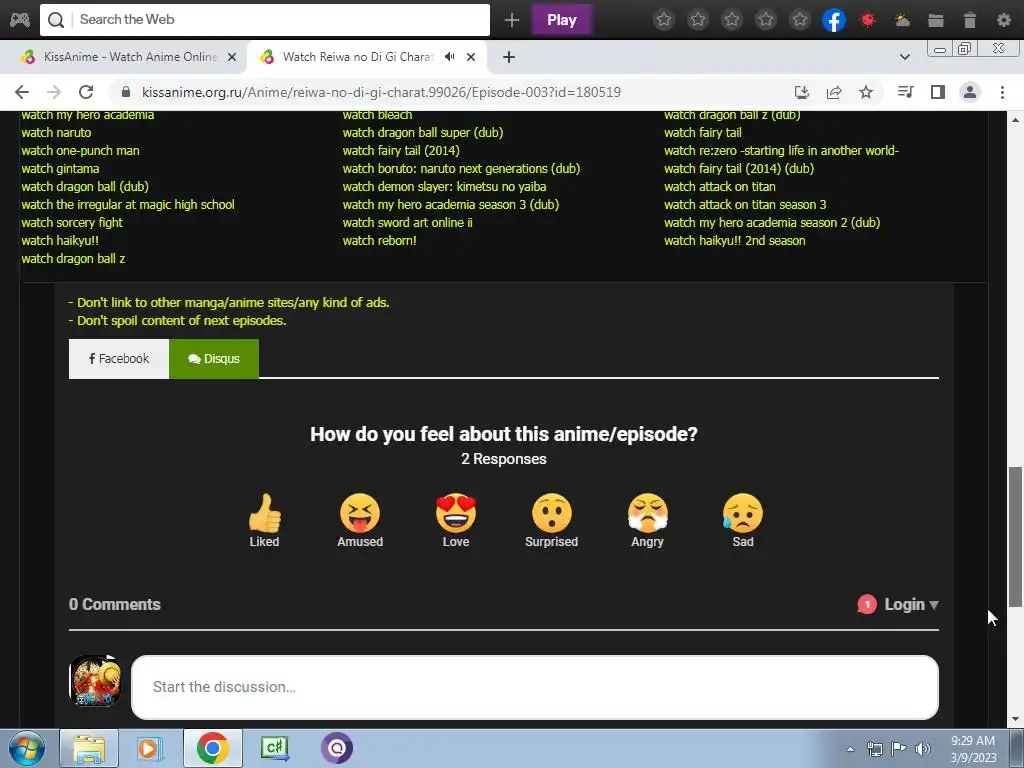
Task: Click the gamepad icon in top bar
Action: coord(20,20)
